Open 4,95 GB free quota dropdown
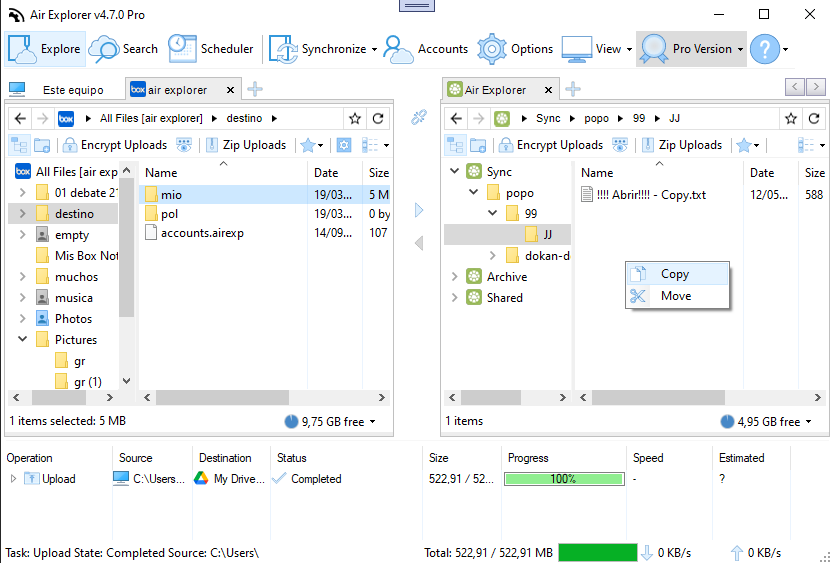The height and width of the screenshot is (563, 833). click(766, 422)
